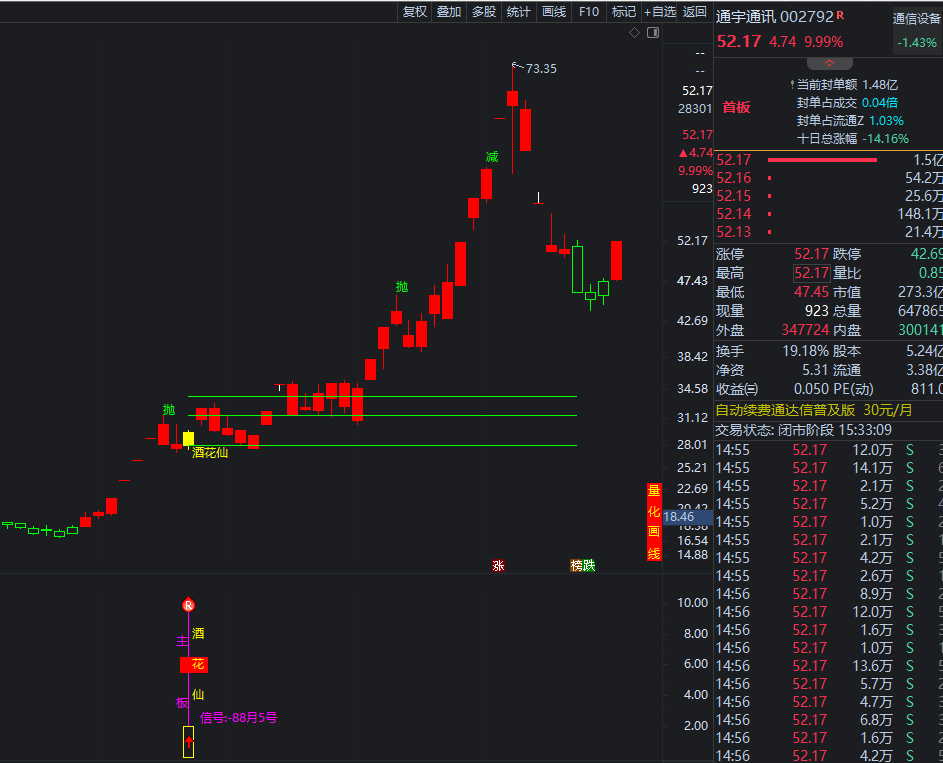
Task: Add stock to watchlist with +自选
Action: click(659, 12)
